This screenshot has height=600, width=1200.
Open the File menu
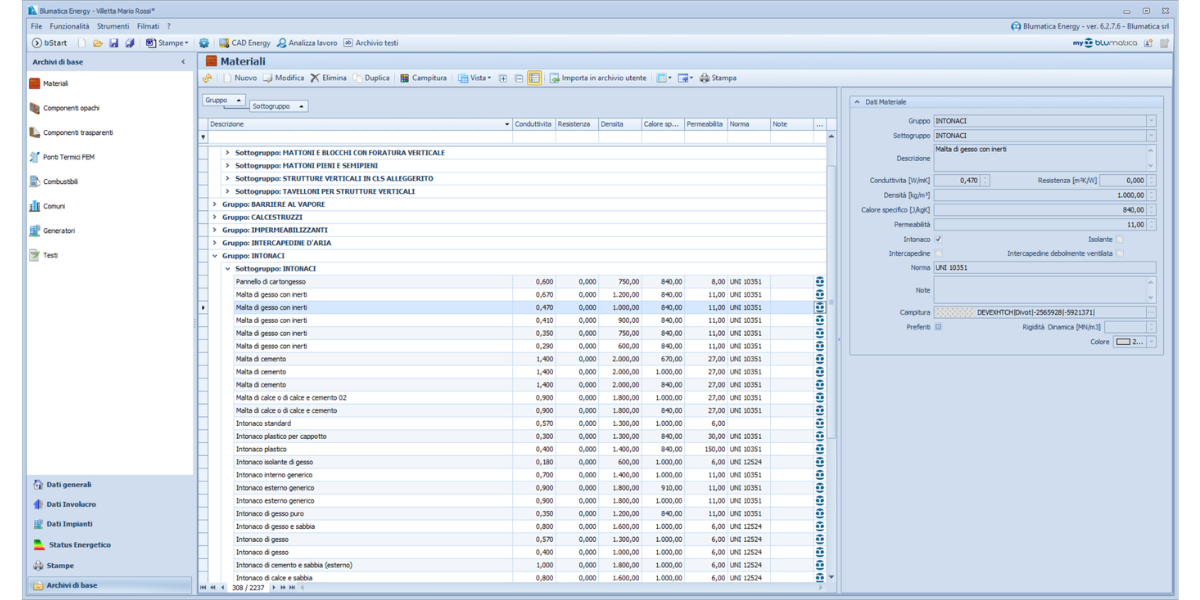pos(36,26)
